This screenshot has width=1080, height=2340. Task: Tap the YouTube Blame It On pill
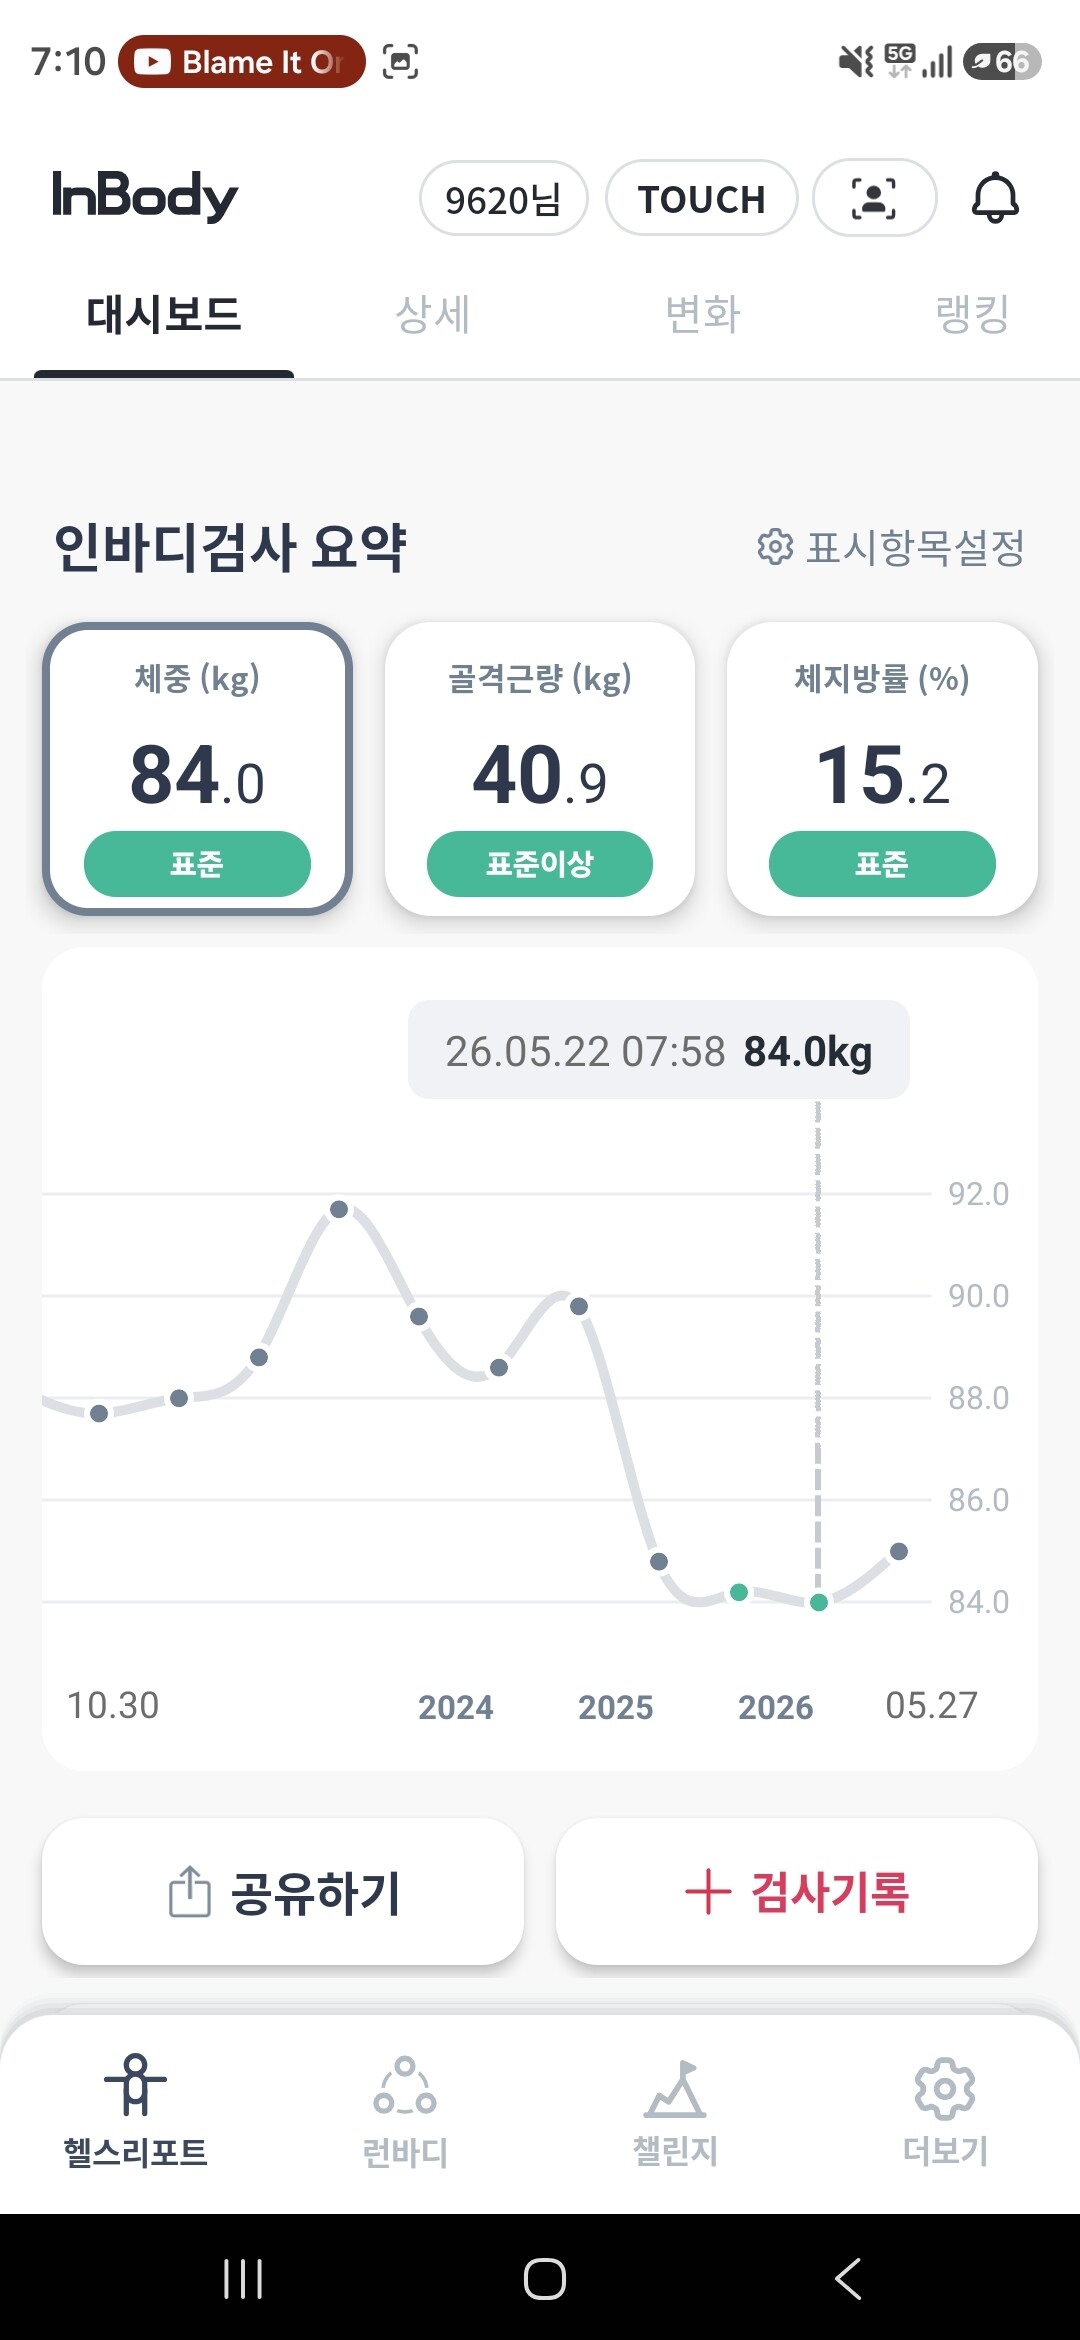click(x=242, y=62)
